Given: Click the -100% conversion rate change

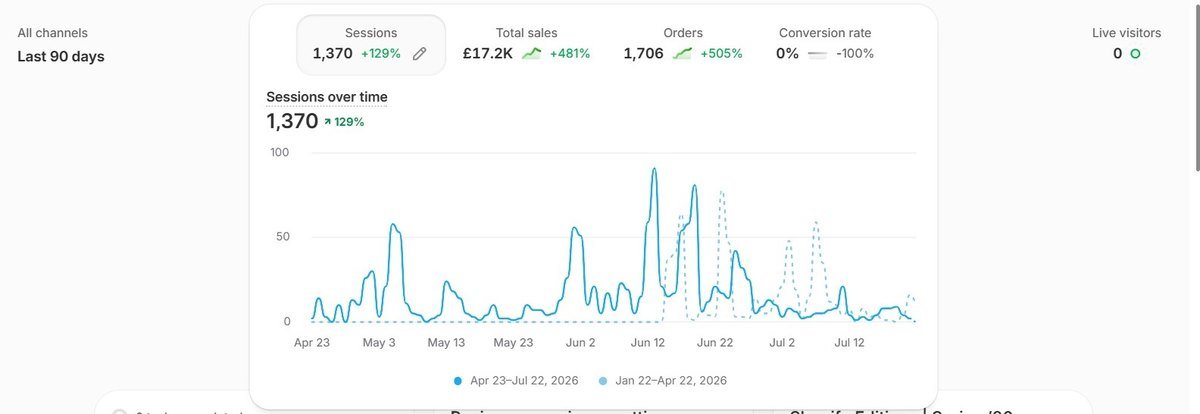Looking at the screenshot, I should 855,54.
